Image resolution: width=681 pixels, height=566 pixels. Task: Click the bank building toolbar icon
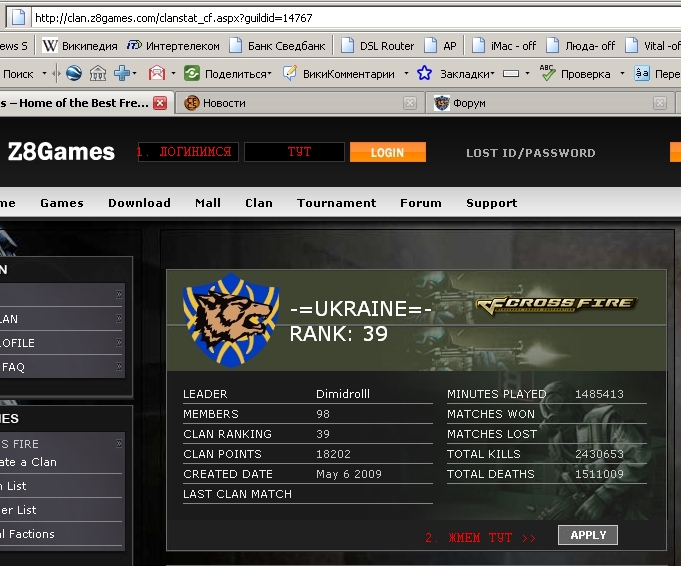pyautogui.click(x=98, y=73)
